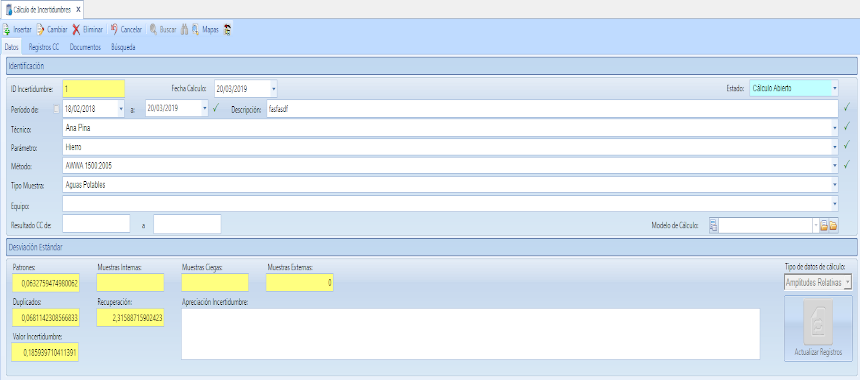Image resolution: width=860 pixels, height=380 pixels.
Task: Click the open-folder icon beside Modelo de Cálculo
Action: point(833,225)
